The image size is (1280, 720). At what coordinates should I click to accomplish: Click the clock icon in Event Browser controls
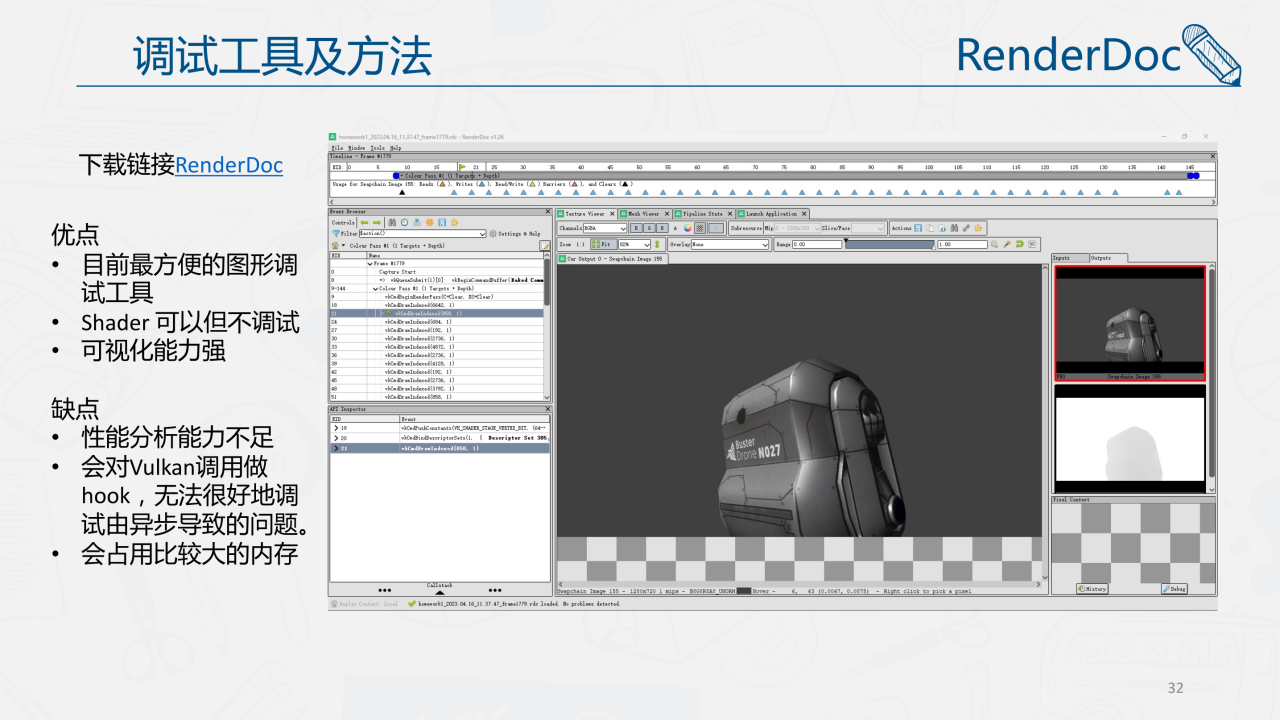[x=404, y=222]
